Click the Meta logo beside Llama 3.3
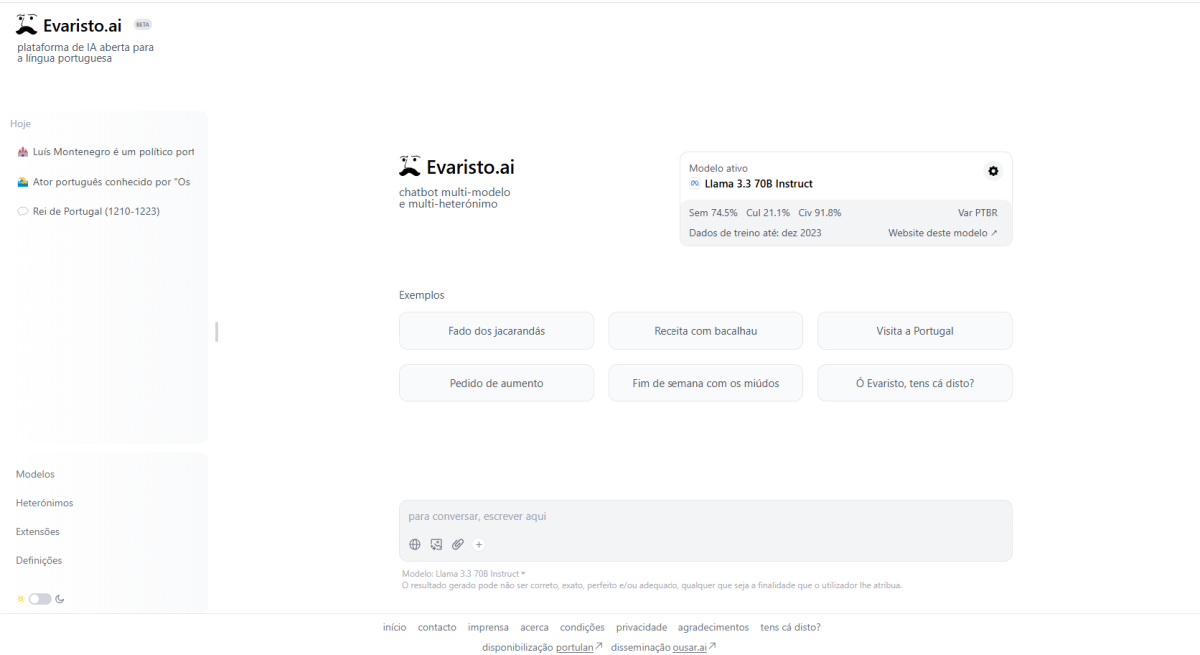 click(x=695, y=184)
